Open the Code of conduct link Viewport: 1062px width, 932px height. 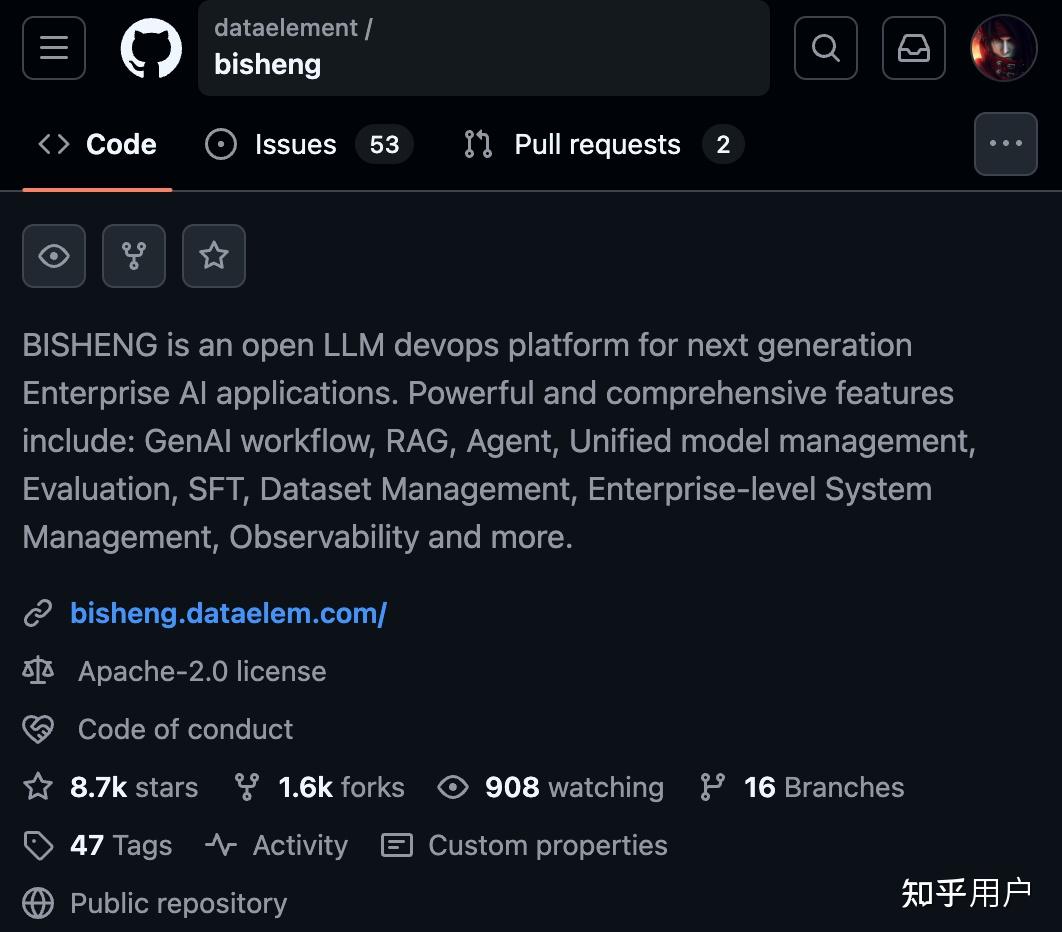tap(185, 729)
